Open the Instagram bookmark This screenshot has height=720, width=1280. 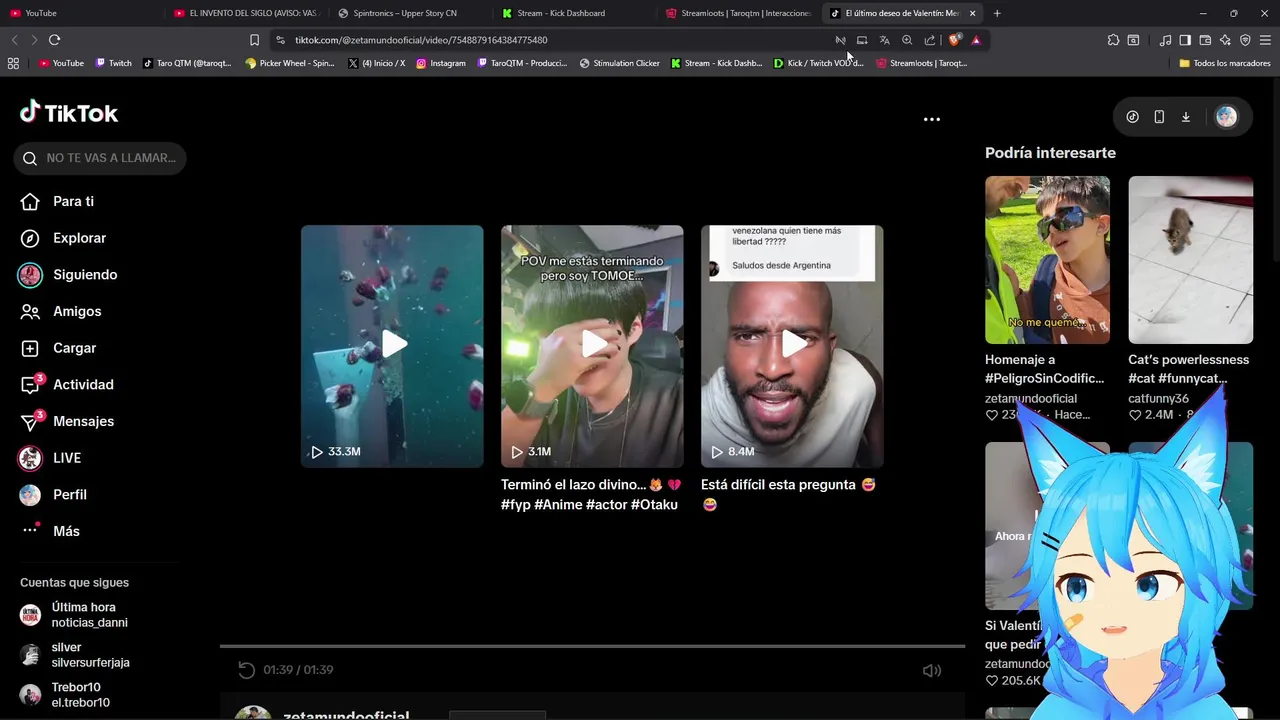(441, 63)
